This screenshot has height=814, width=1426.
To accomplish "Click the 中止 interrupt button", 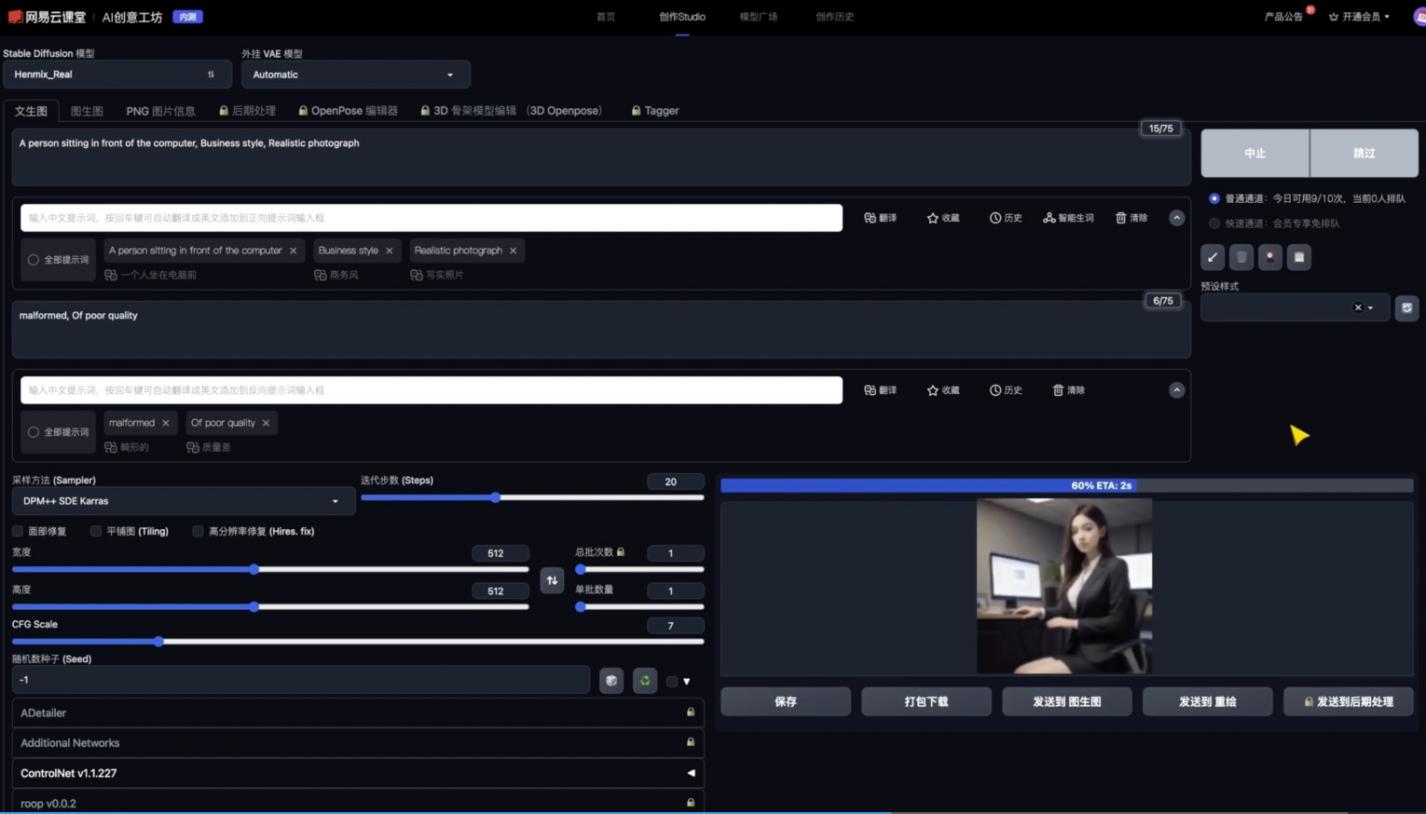I will 1254,153.
